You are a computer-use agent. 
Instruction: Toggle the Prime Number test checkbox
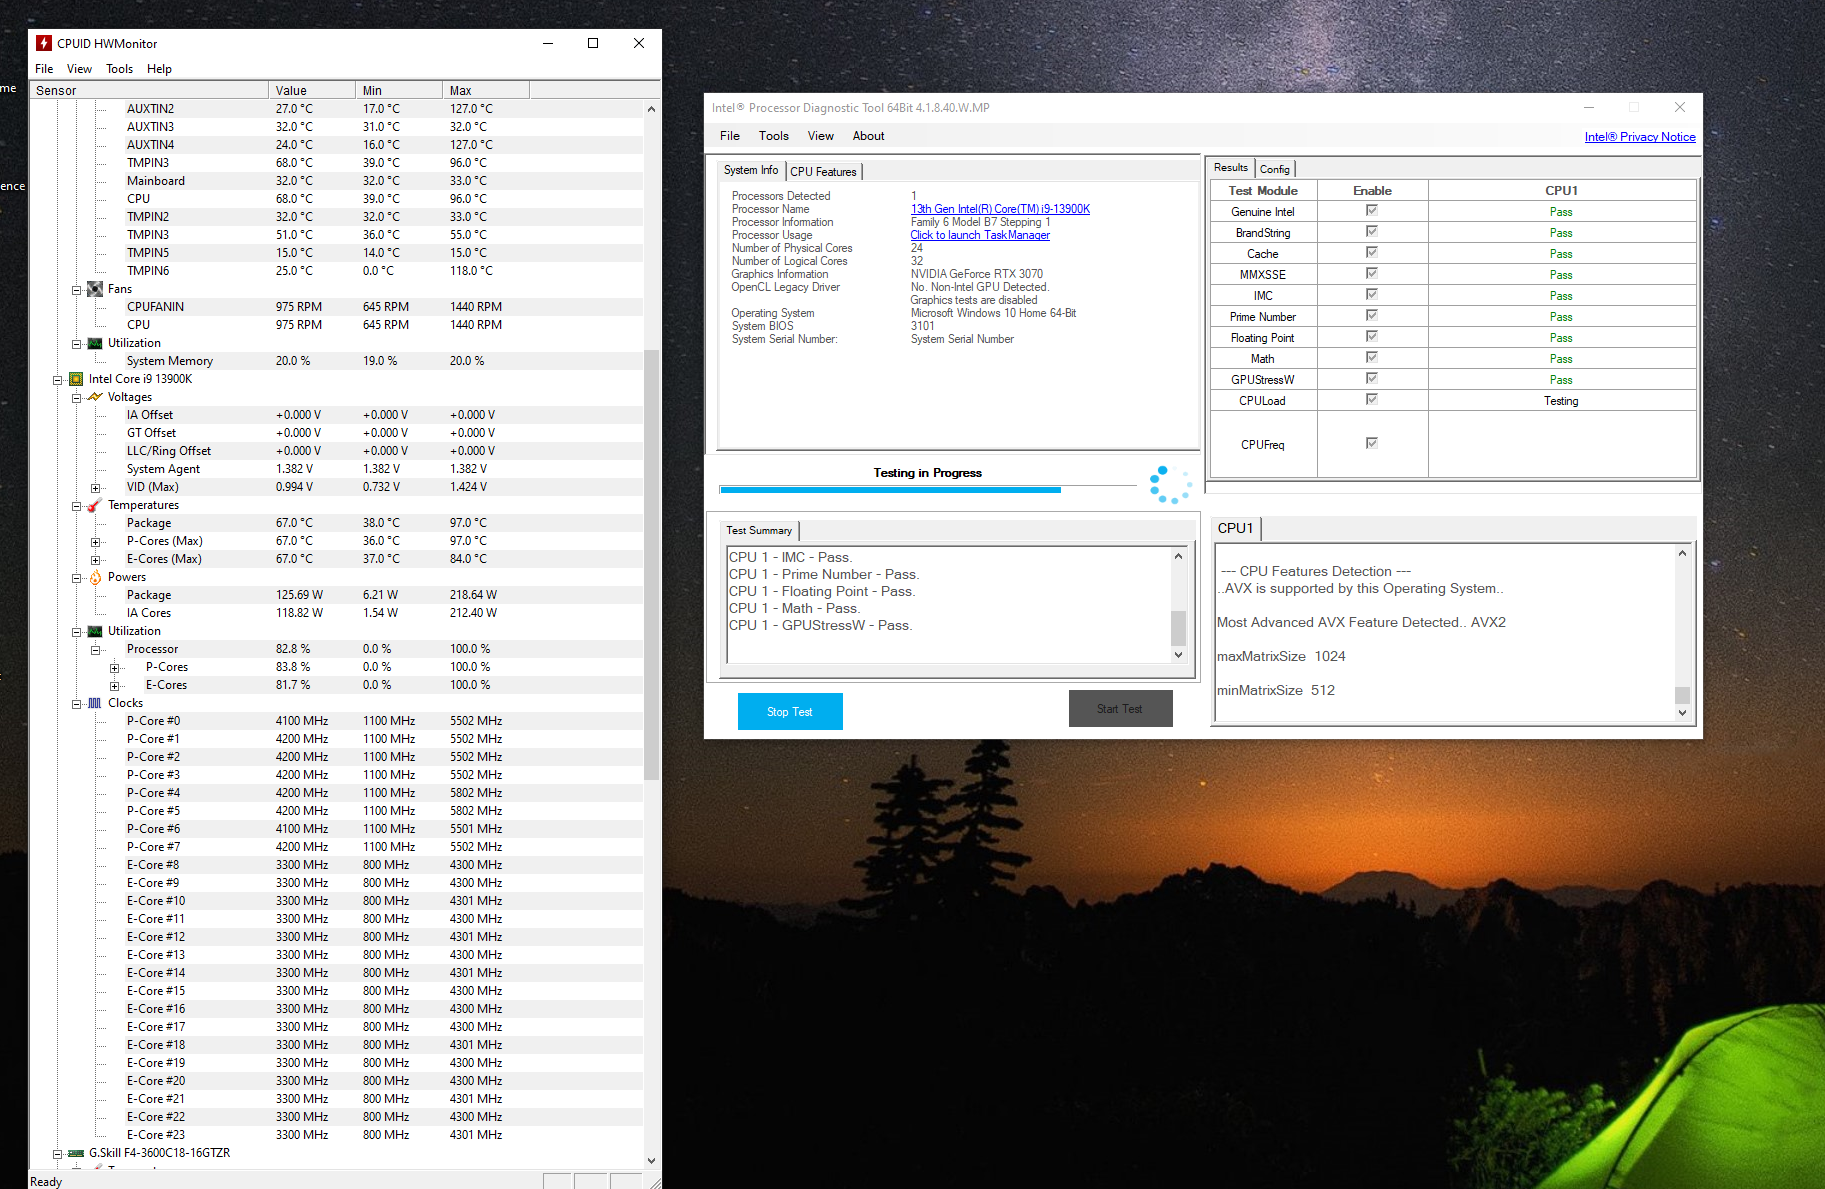click(x=1372, y=315)
